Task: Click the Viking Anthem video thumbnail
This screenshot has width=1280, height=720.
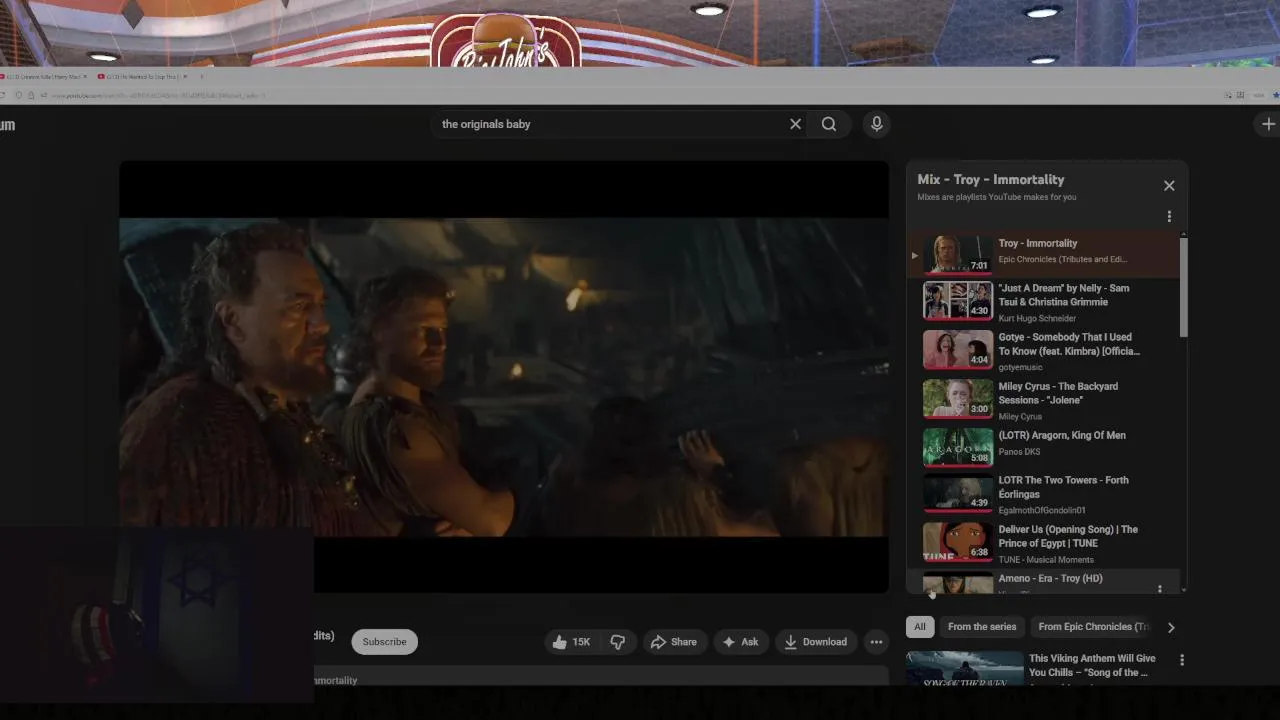Action: point(965,668)
